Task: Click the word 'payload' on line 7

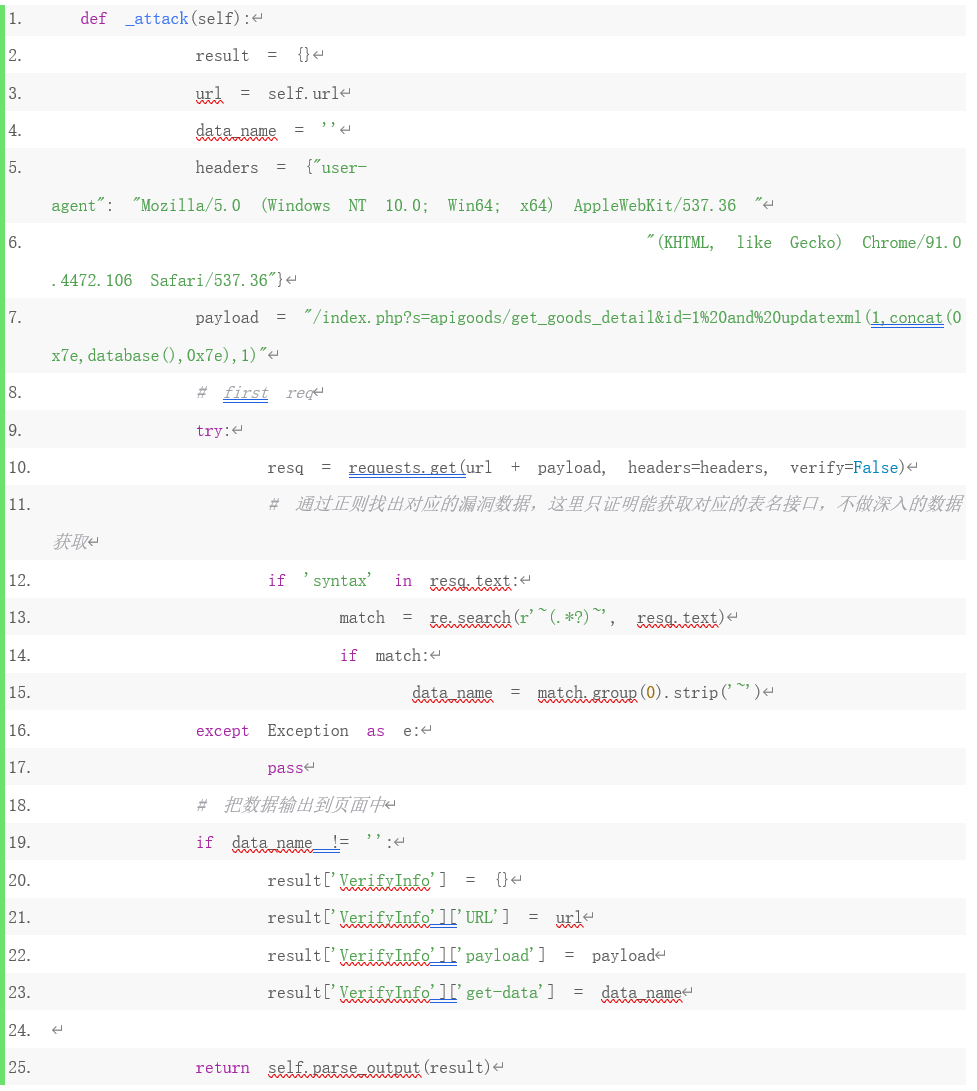Action: pyautogui.click(x=227, y=318)
